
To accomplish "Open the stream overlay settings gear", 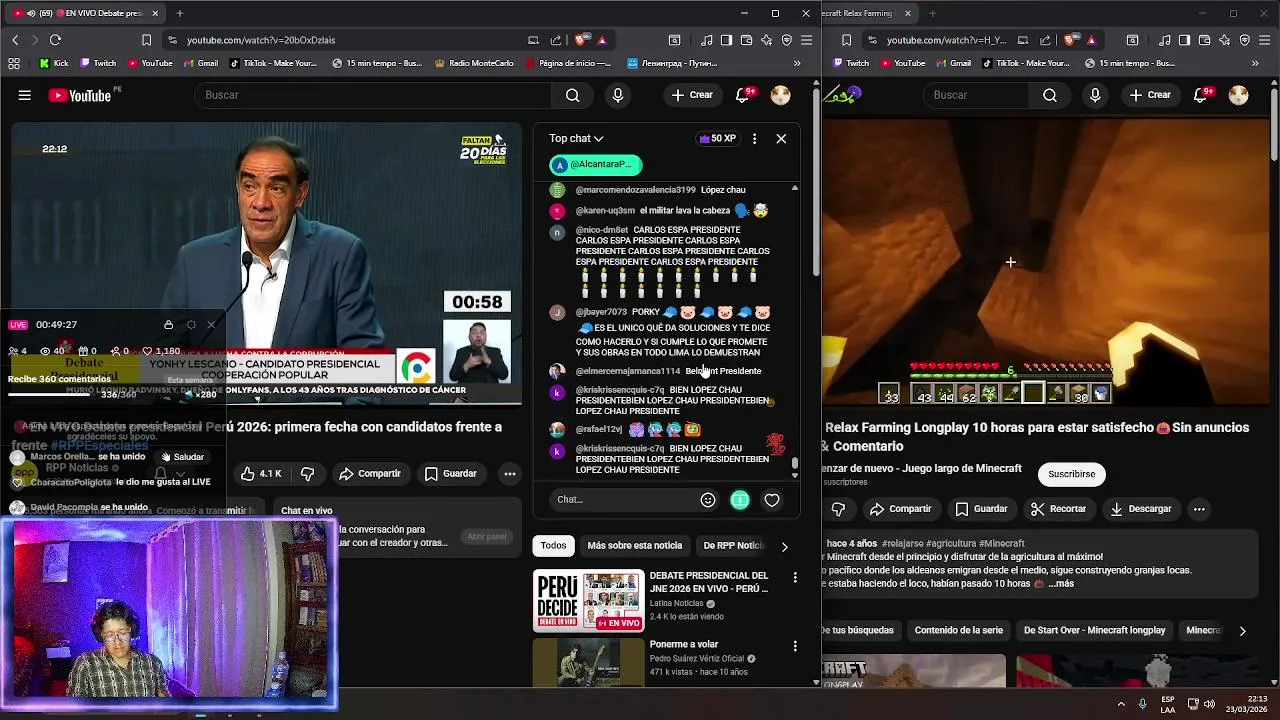I will [x=191, y=325].
